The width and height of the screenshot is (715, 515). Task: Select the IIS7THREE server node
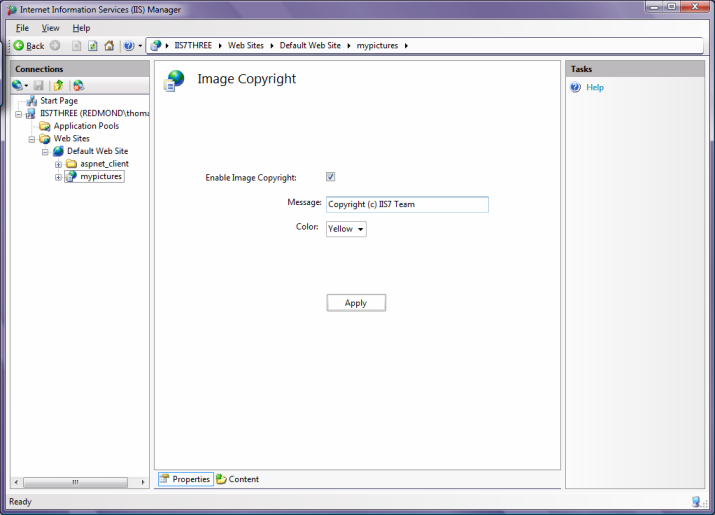tap(94, 113)
